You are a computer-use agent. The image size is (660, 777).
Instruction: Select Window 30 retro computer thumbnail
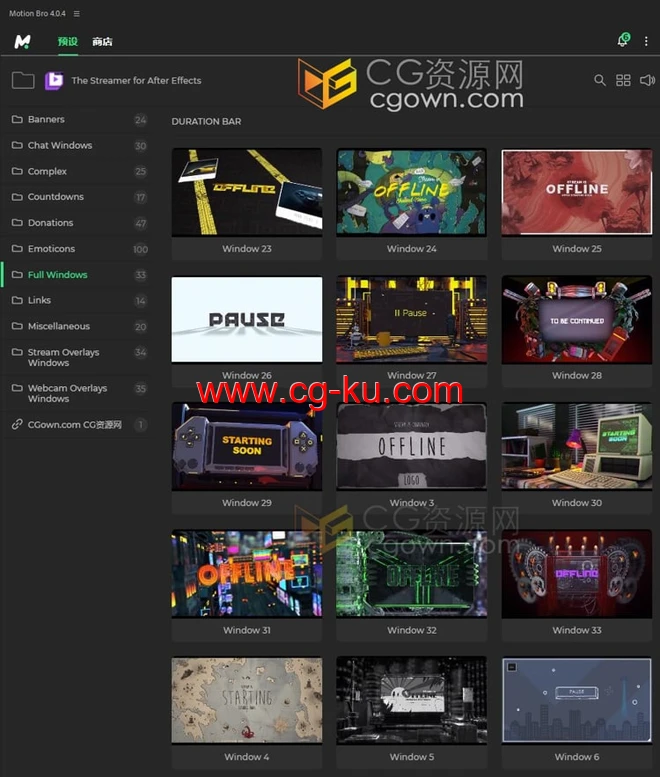[577, 446]
